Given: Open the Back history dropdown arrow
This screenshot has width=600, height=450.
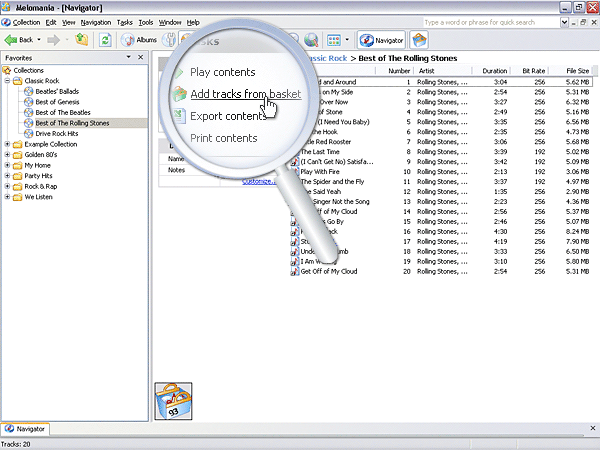Looking at the screenshot, I should tap(39, 40).
